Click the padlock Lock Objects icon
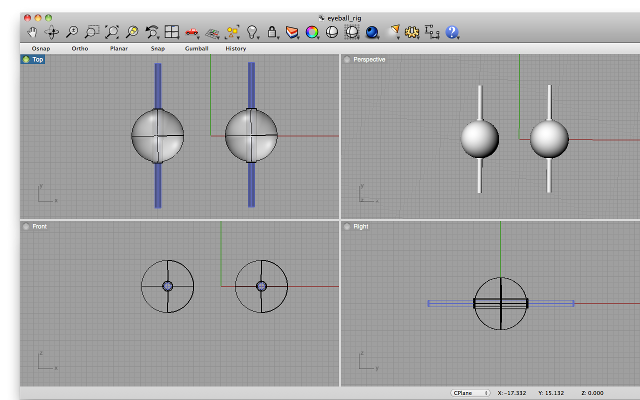The height and width of the screenshot is (400, 640). coord(272,32)
